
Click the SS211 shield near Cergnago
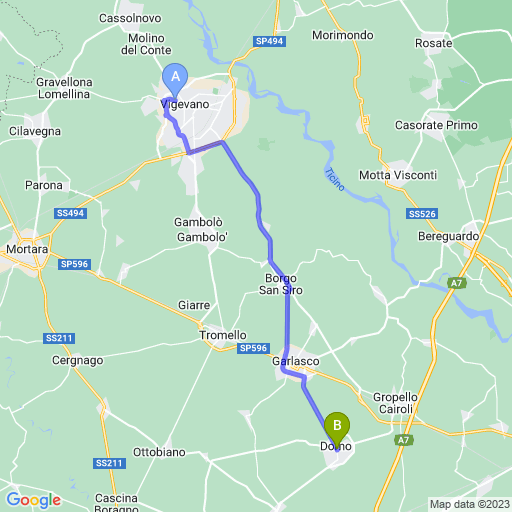point(59,338)
